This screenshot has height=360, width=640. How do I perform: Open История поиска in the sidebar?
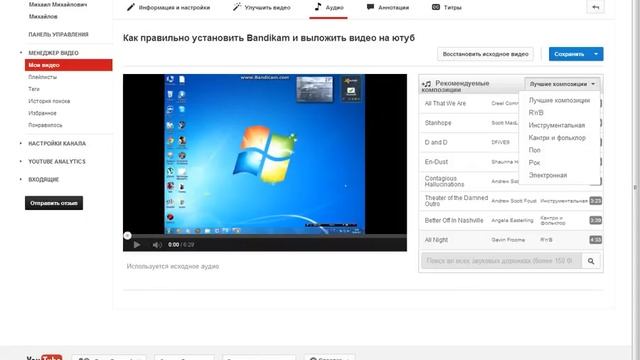pos(49,101)
